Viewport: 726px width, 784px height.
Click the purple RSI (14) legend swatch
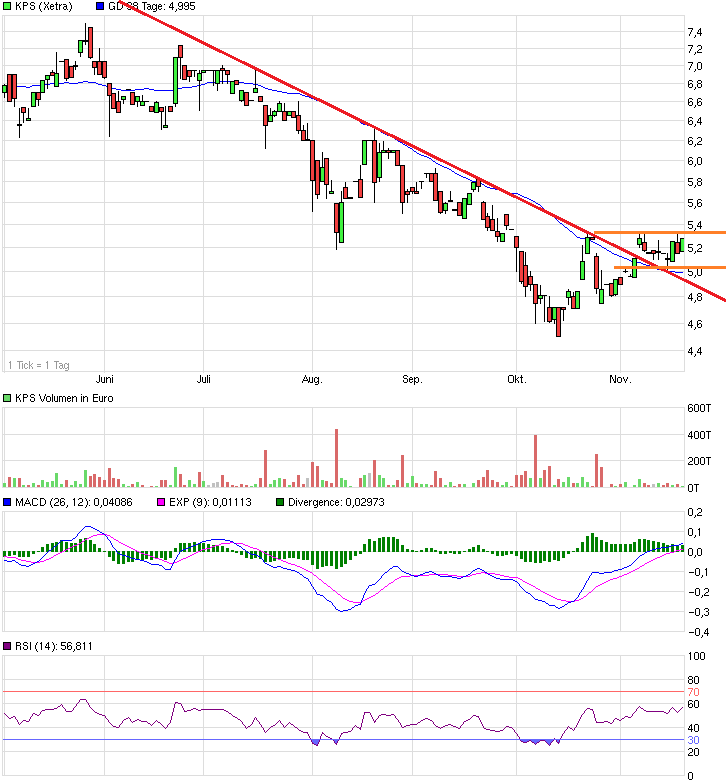click(7, 646)
